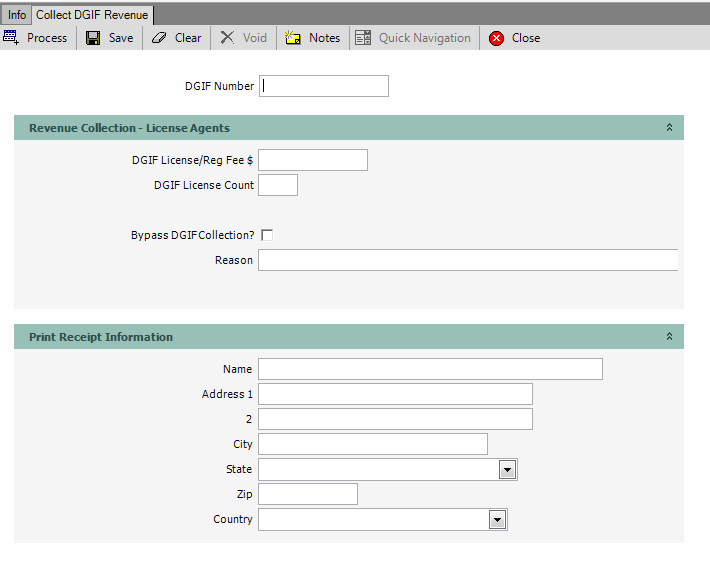Select the Zip code input field
Image resolution: width=710 pixels, height=581 pixels.
[x=308, y=494]
